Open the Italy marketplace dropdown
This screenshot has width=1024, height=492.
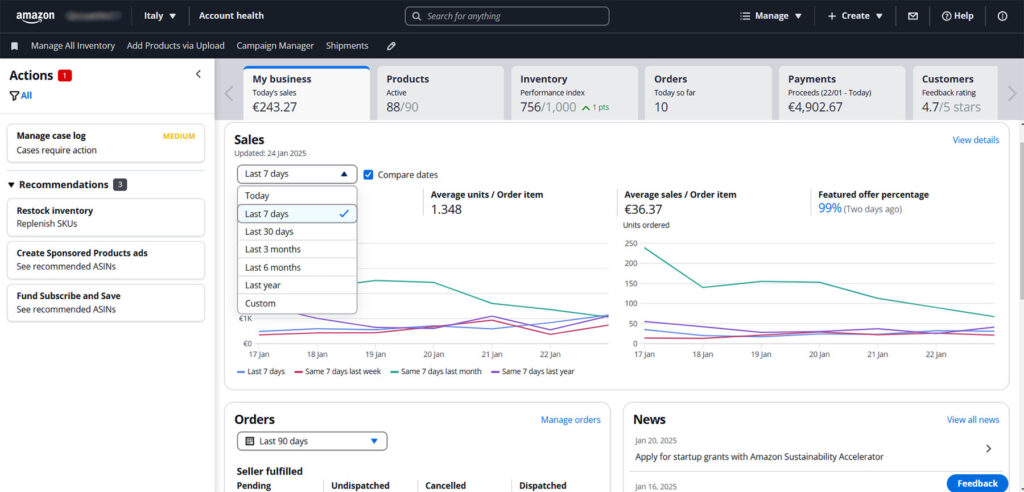(x=160, y=16)
